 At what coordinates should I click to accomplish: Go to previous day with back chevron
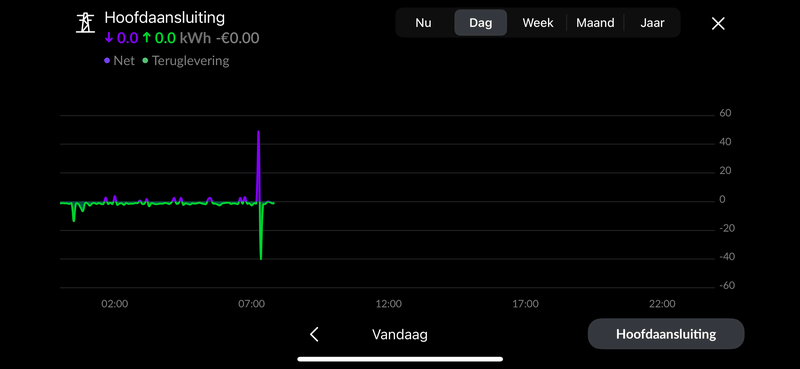(x=314, y=335)
